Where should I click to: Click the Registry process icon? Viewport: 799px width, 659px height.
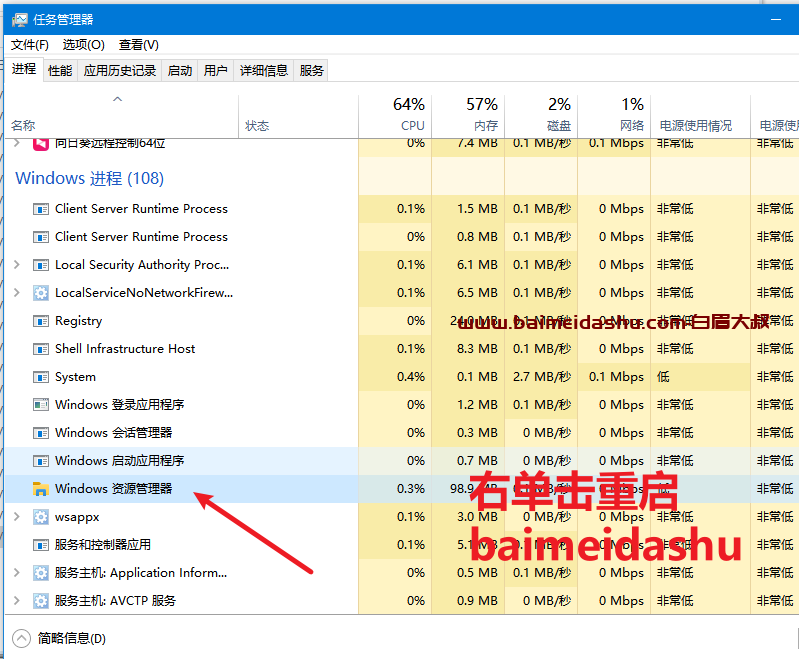coord(41,321)
